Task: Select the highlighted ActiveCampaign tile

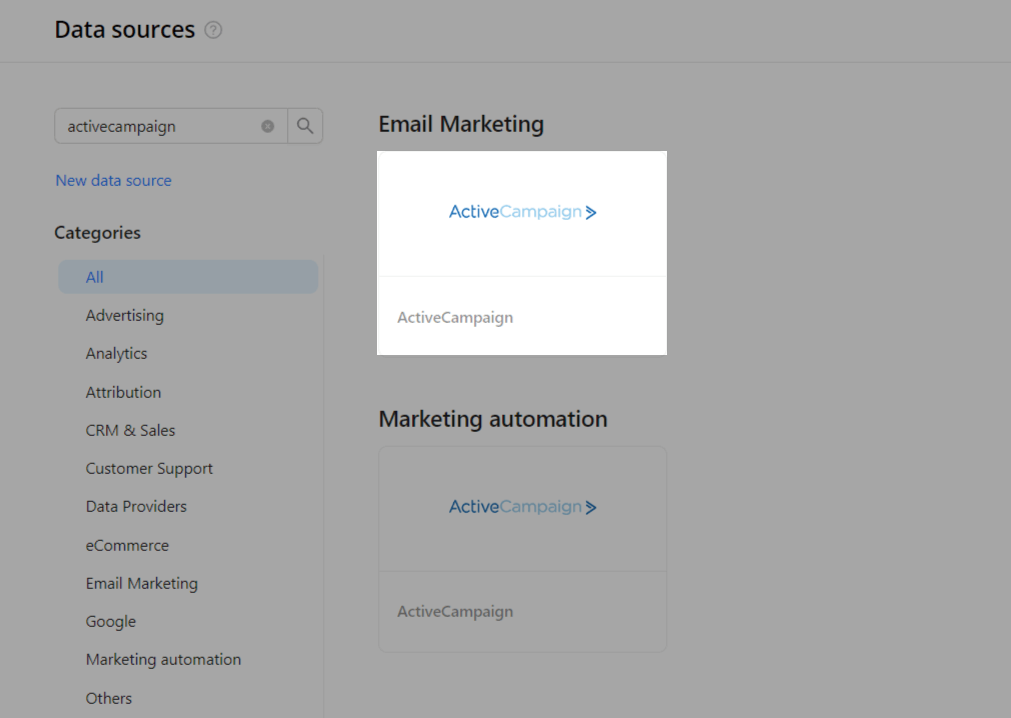Action: click(521, 252)
